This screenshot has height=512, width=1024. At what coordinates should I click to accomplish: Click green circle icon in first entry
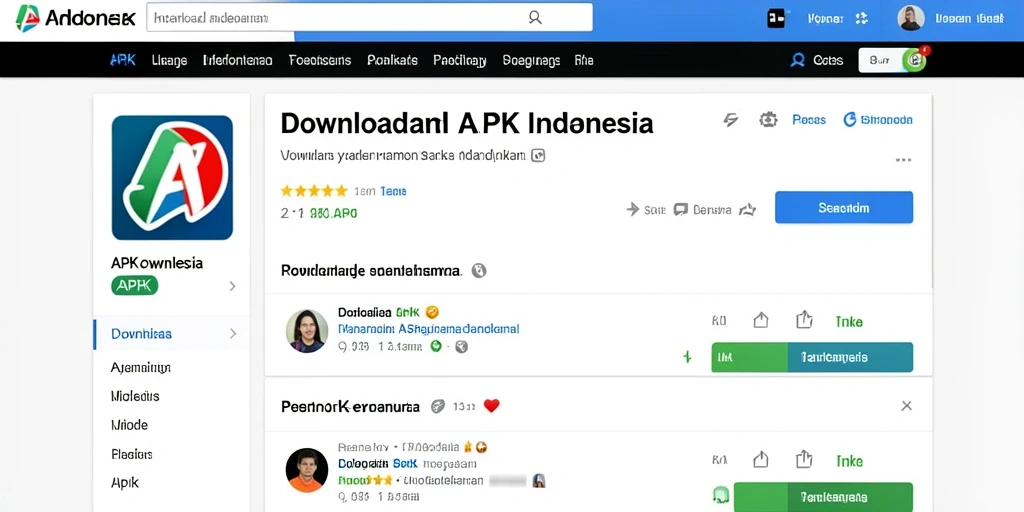coord(436,347)
